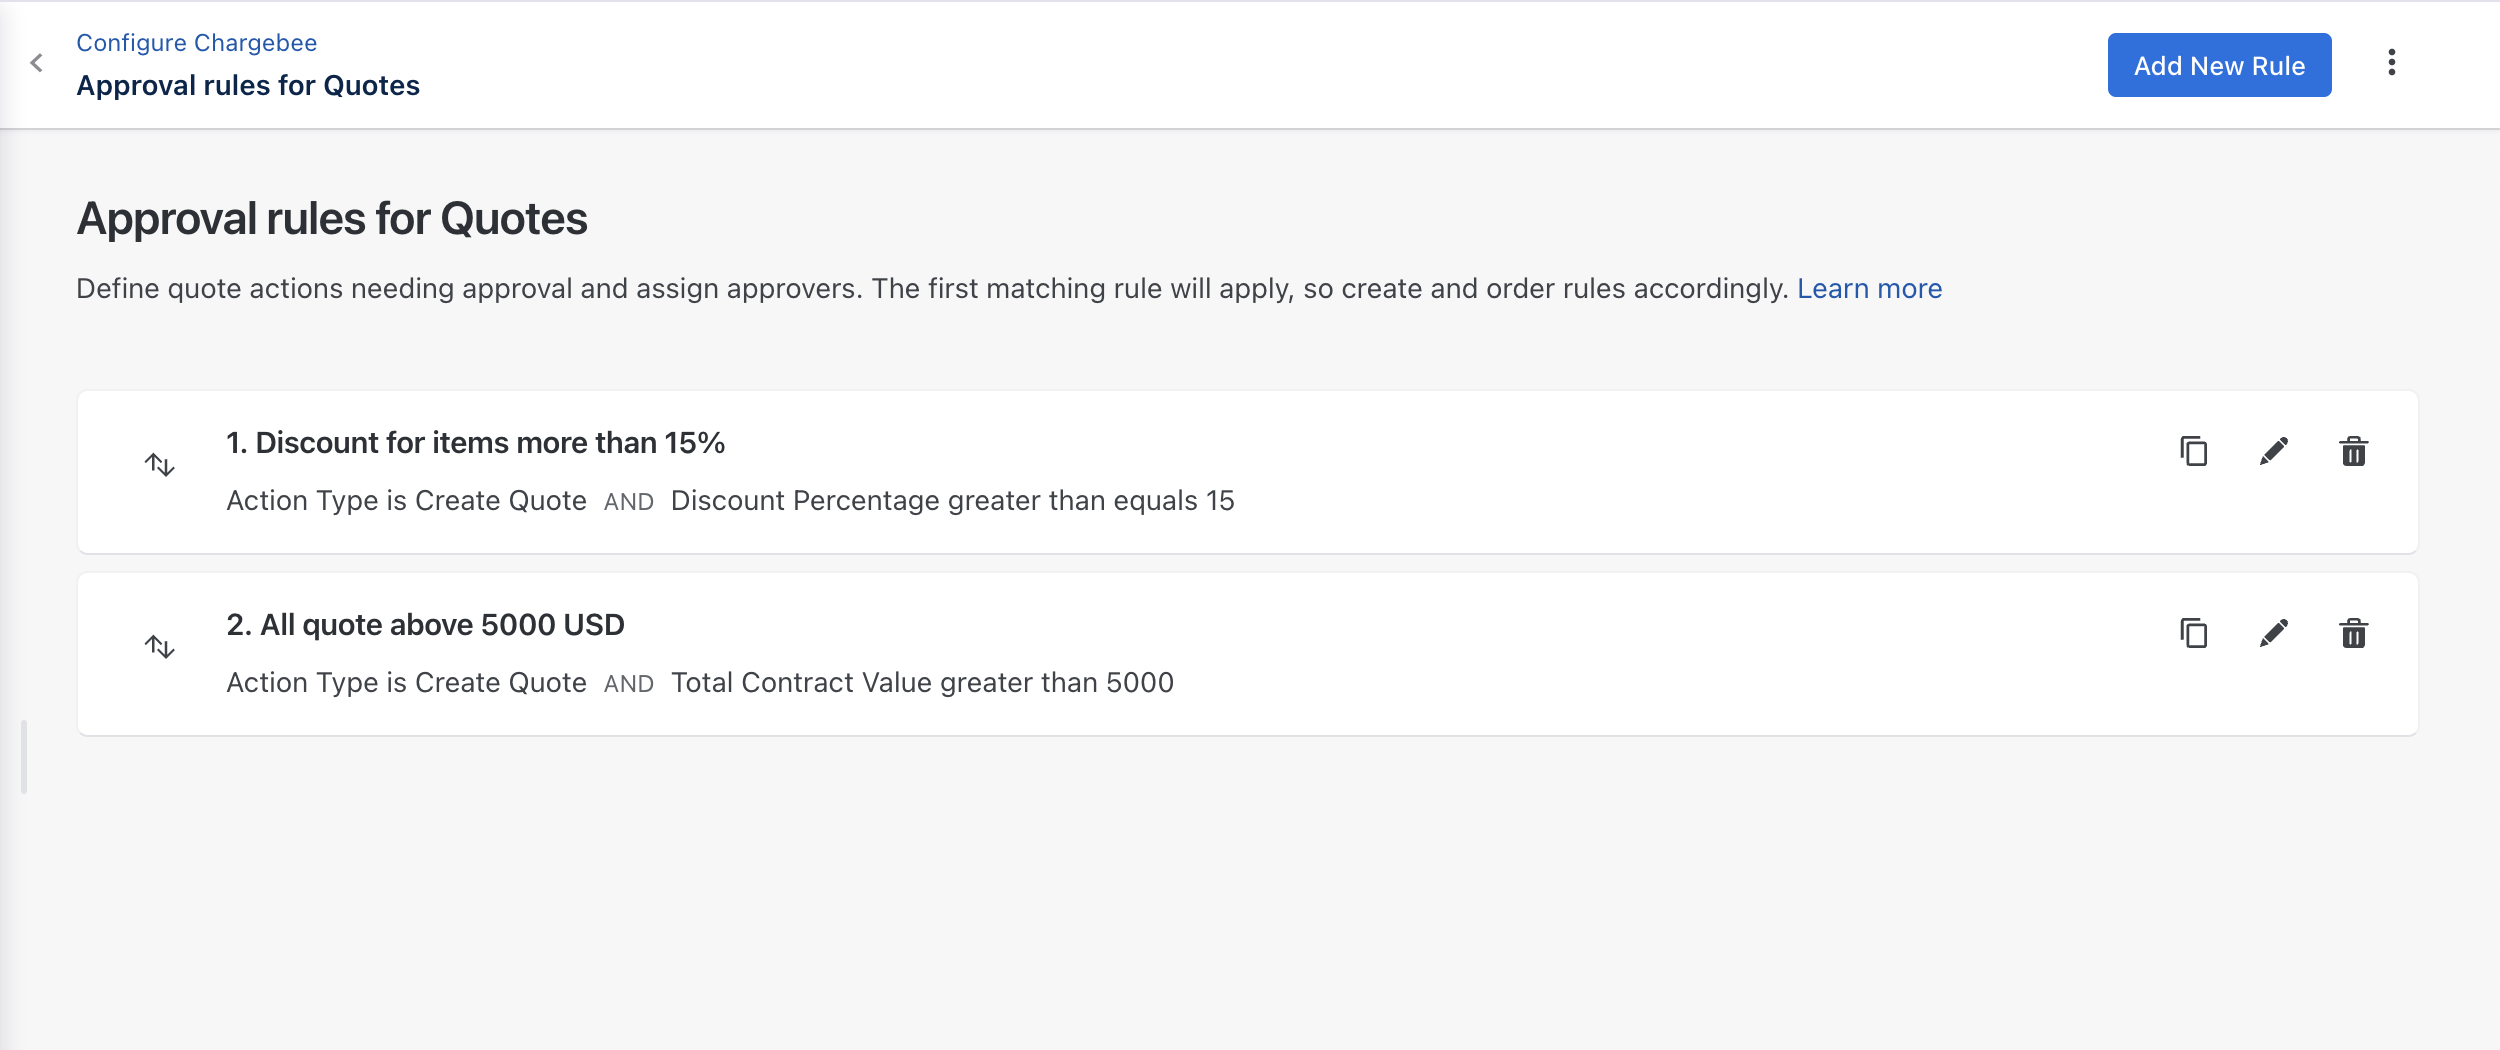Viewport: 2500px width, 1050px height.
Task: Select the rule title All quote above 5000 USD
Action: 425,625
